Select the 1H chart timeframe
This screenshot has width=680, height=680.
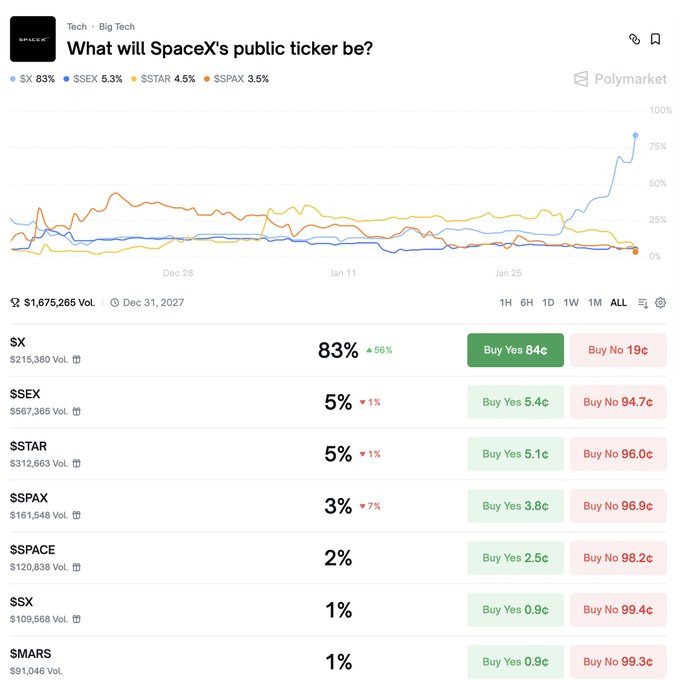click(506, 302)
